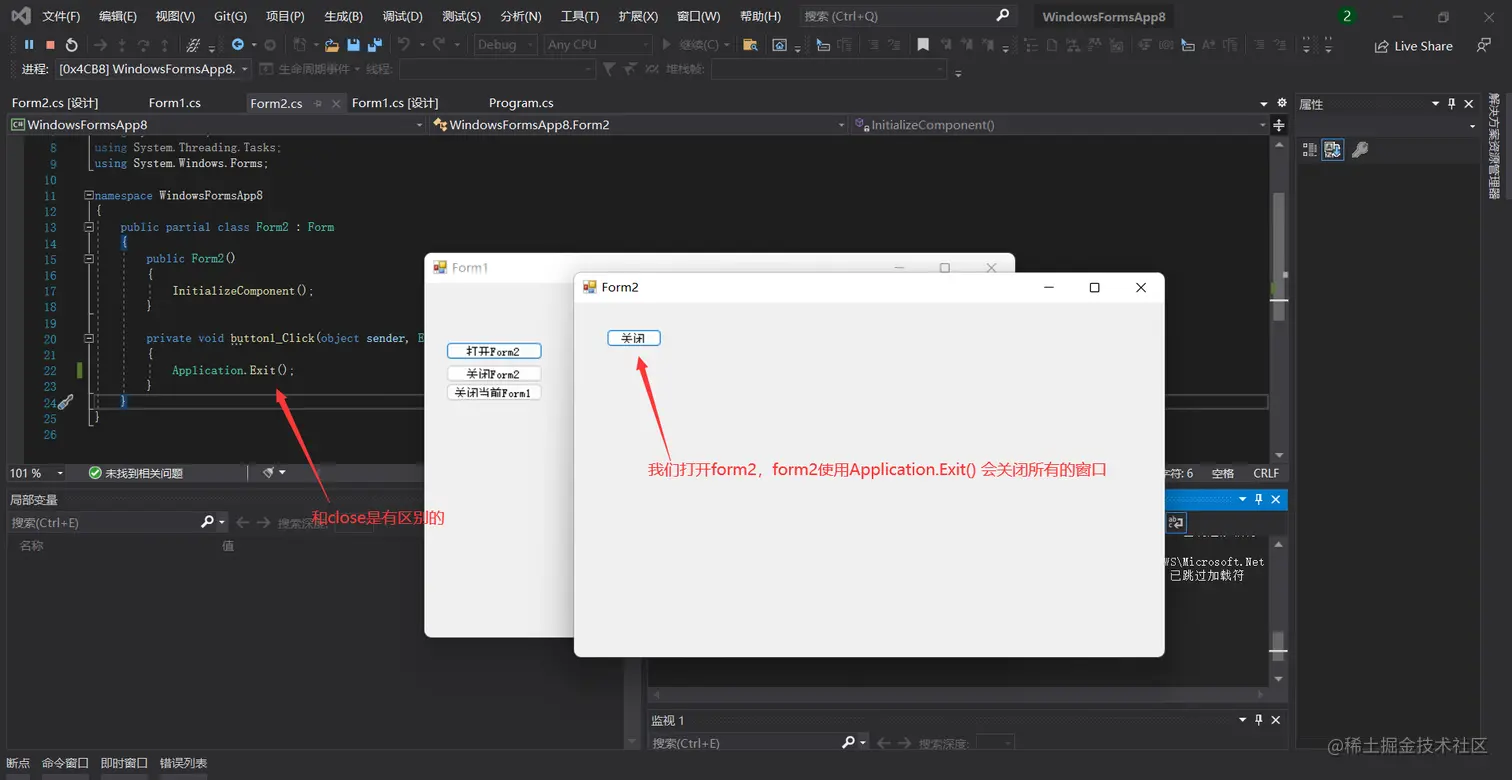Switch to the Form1.cs [设计] tab
The width and height of the screenshot is (1512, 780).
pos(395,103)
